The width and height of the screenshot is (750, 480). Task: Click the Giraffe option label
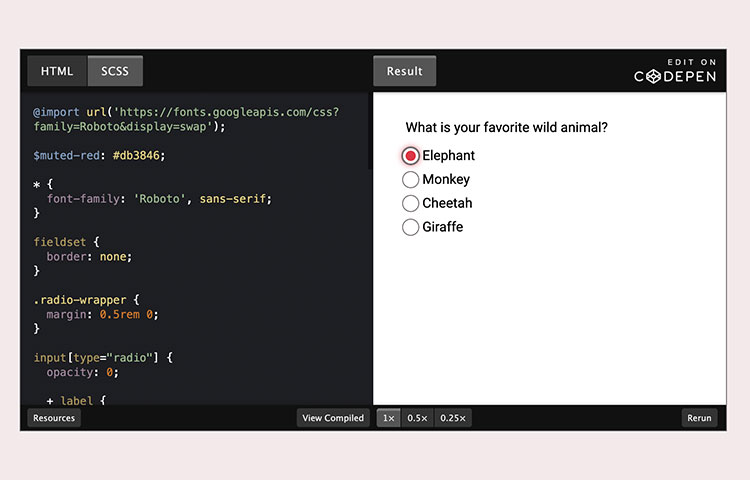[442, 228]
